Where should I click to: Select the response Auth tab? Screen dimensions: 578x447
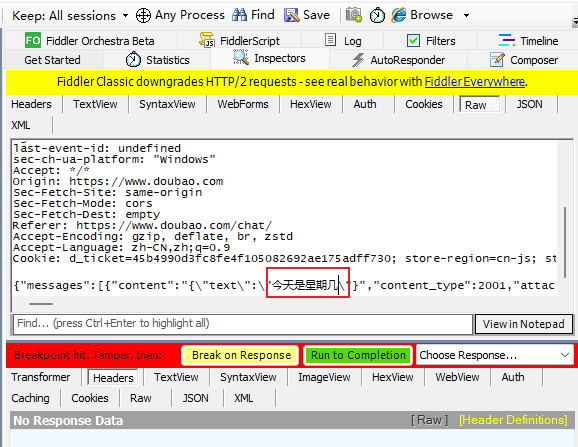pos(513,377)
